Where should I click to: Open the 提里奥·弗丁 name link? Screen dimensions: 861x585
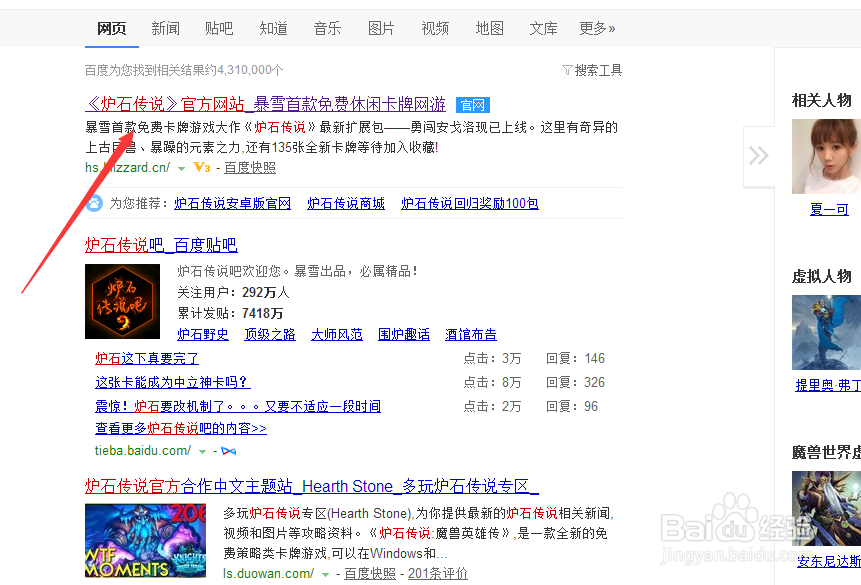(828, 386)
